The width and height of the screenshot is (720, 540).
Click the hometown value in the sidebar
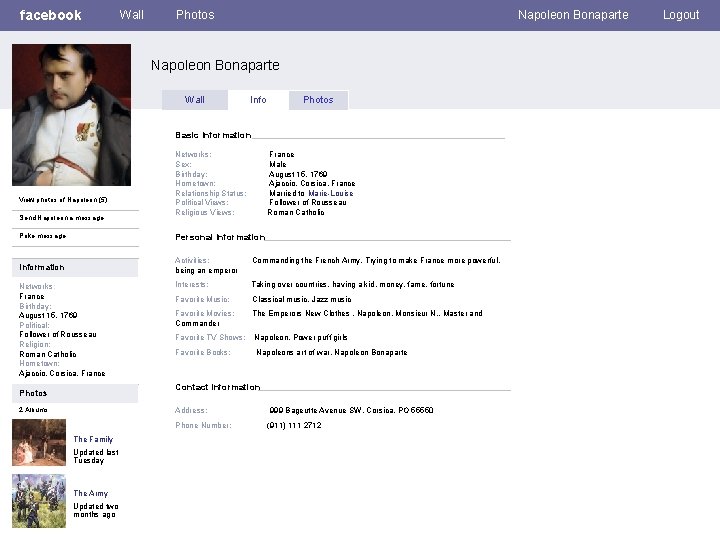point(62,374)
